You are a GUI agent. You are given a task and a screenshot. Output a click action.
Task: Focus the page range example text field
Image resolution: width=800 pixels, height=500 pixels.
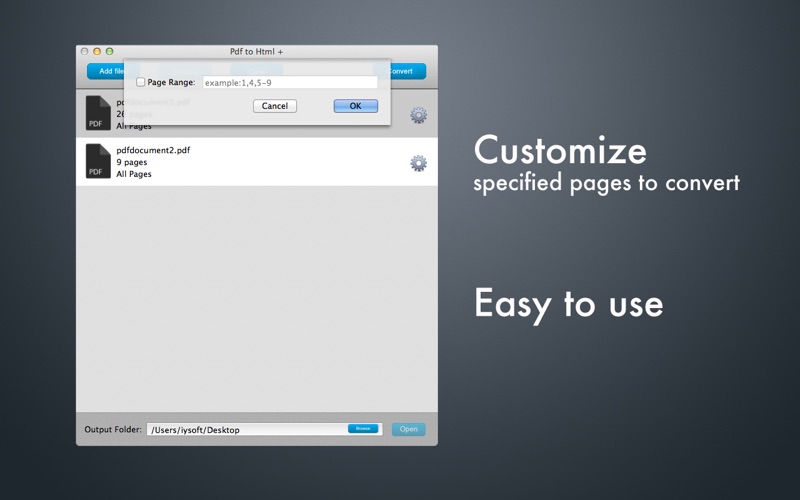pos(290,82)
